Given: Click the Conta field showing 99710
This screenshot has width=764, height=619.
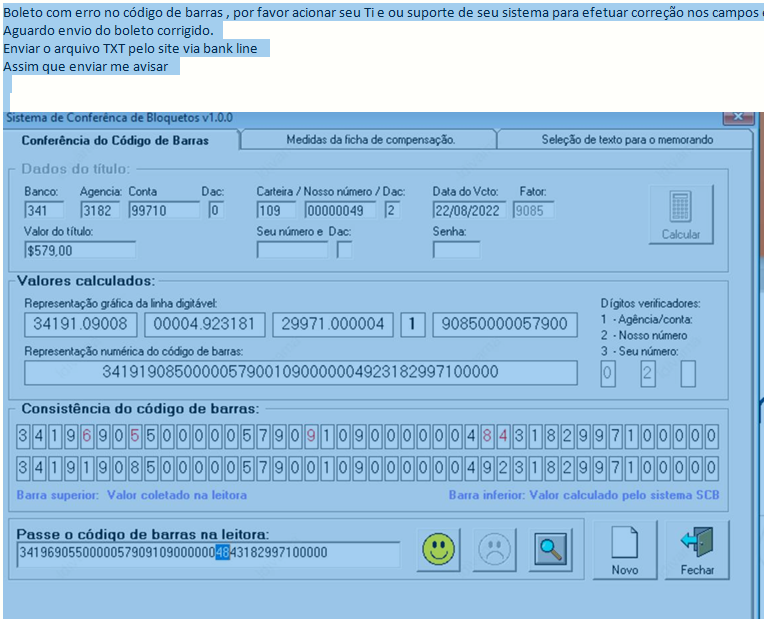Looking at the screenshot, I should click(x=164, y=211).
